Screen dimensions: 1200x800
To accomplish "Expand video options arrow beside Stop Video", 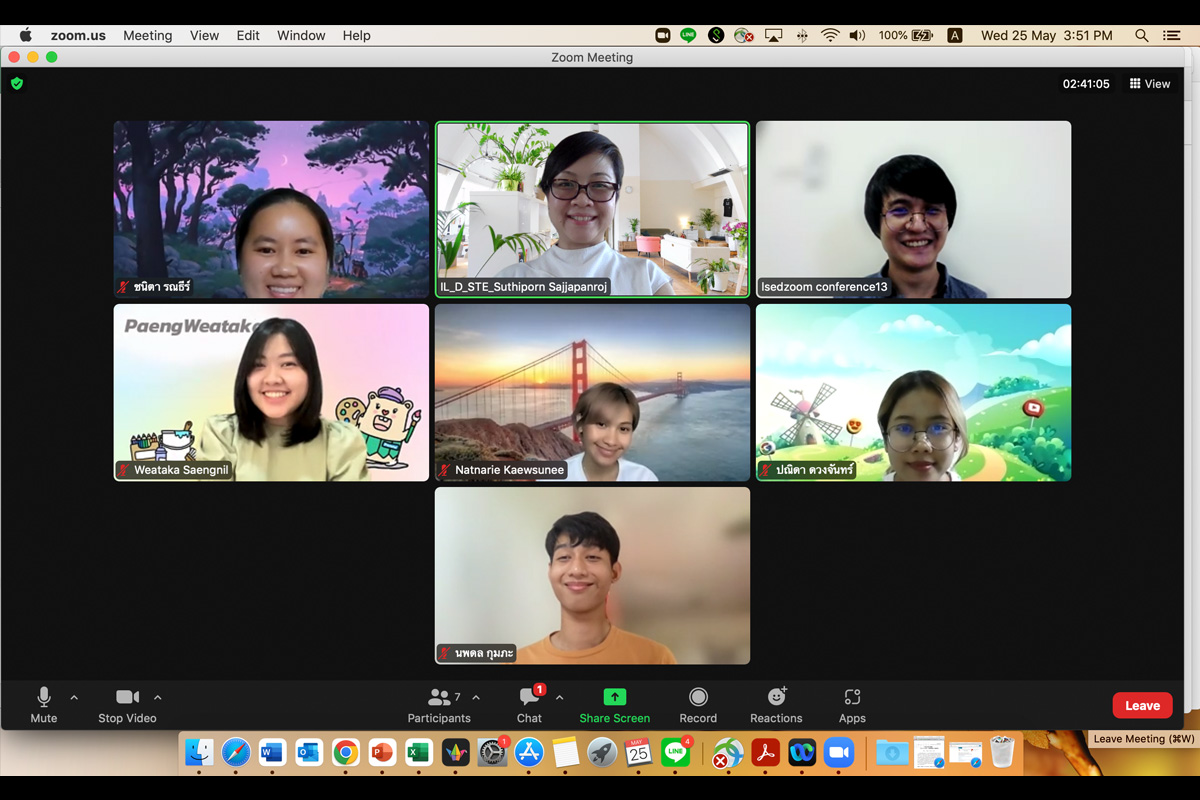I will (158, 697).
